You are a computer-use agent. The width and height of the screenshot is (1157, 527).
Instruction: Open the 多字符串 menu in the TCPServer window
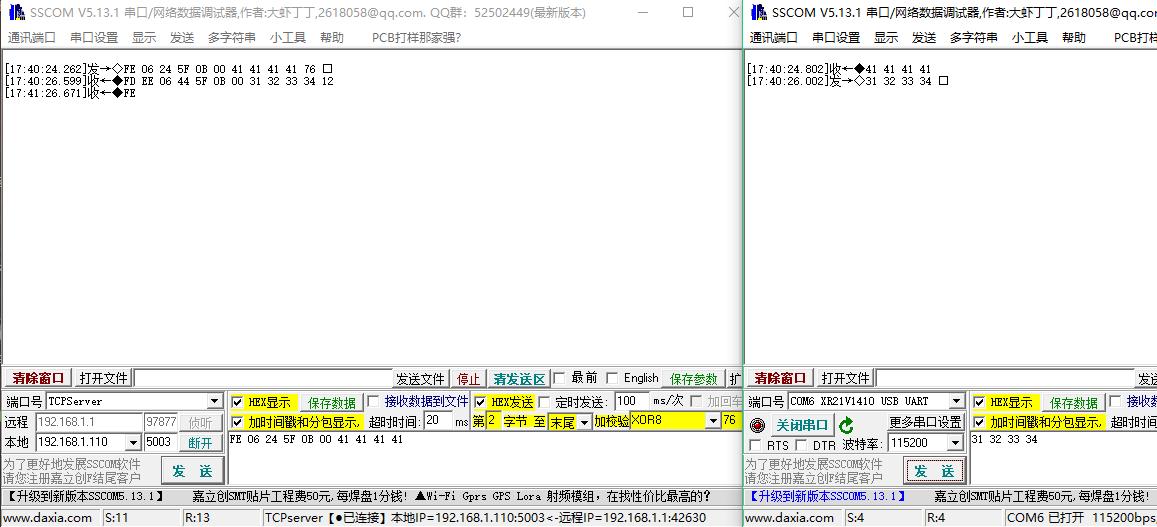pyautogui.click(x=231, y=37)
